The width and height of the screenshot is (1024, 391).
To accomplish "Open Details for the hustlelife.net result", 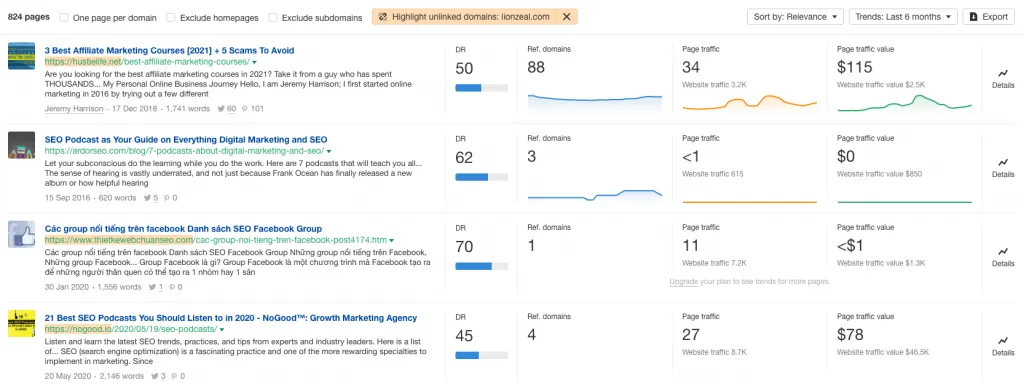I will tap(1003, 79).
